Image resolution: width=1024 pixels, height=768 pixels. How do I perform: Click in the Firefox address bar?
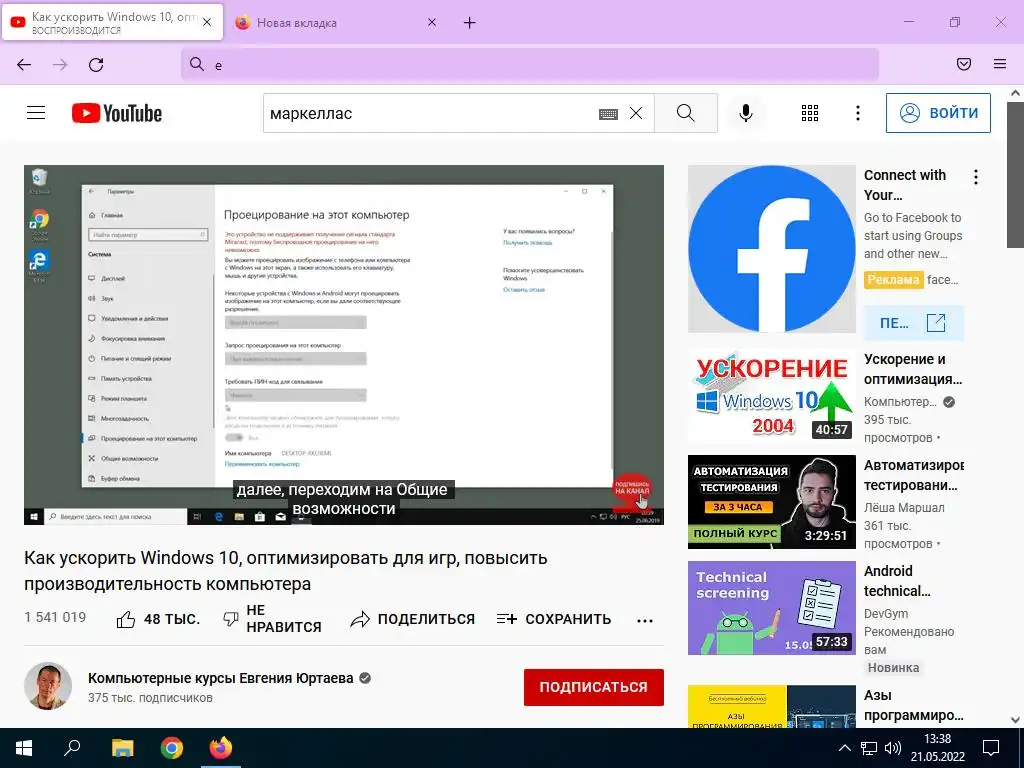[530, 65]
